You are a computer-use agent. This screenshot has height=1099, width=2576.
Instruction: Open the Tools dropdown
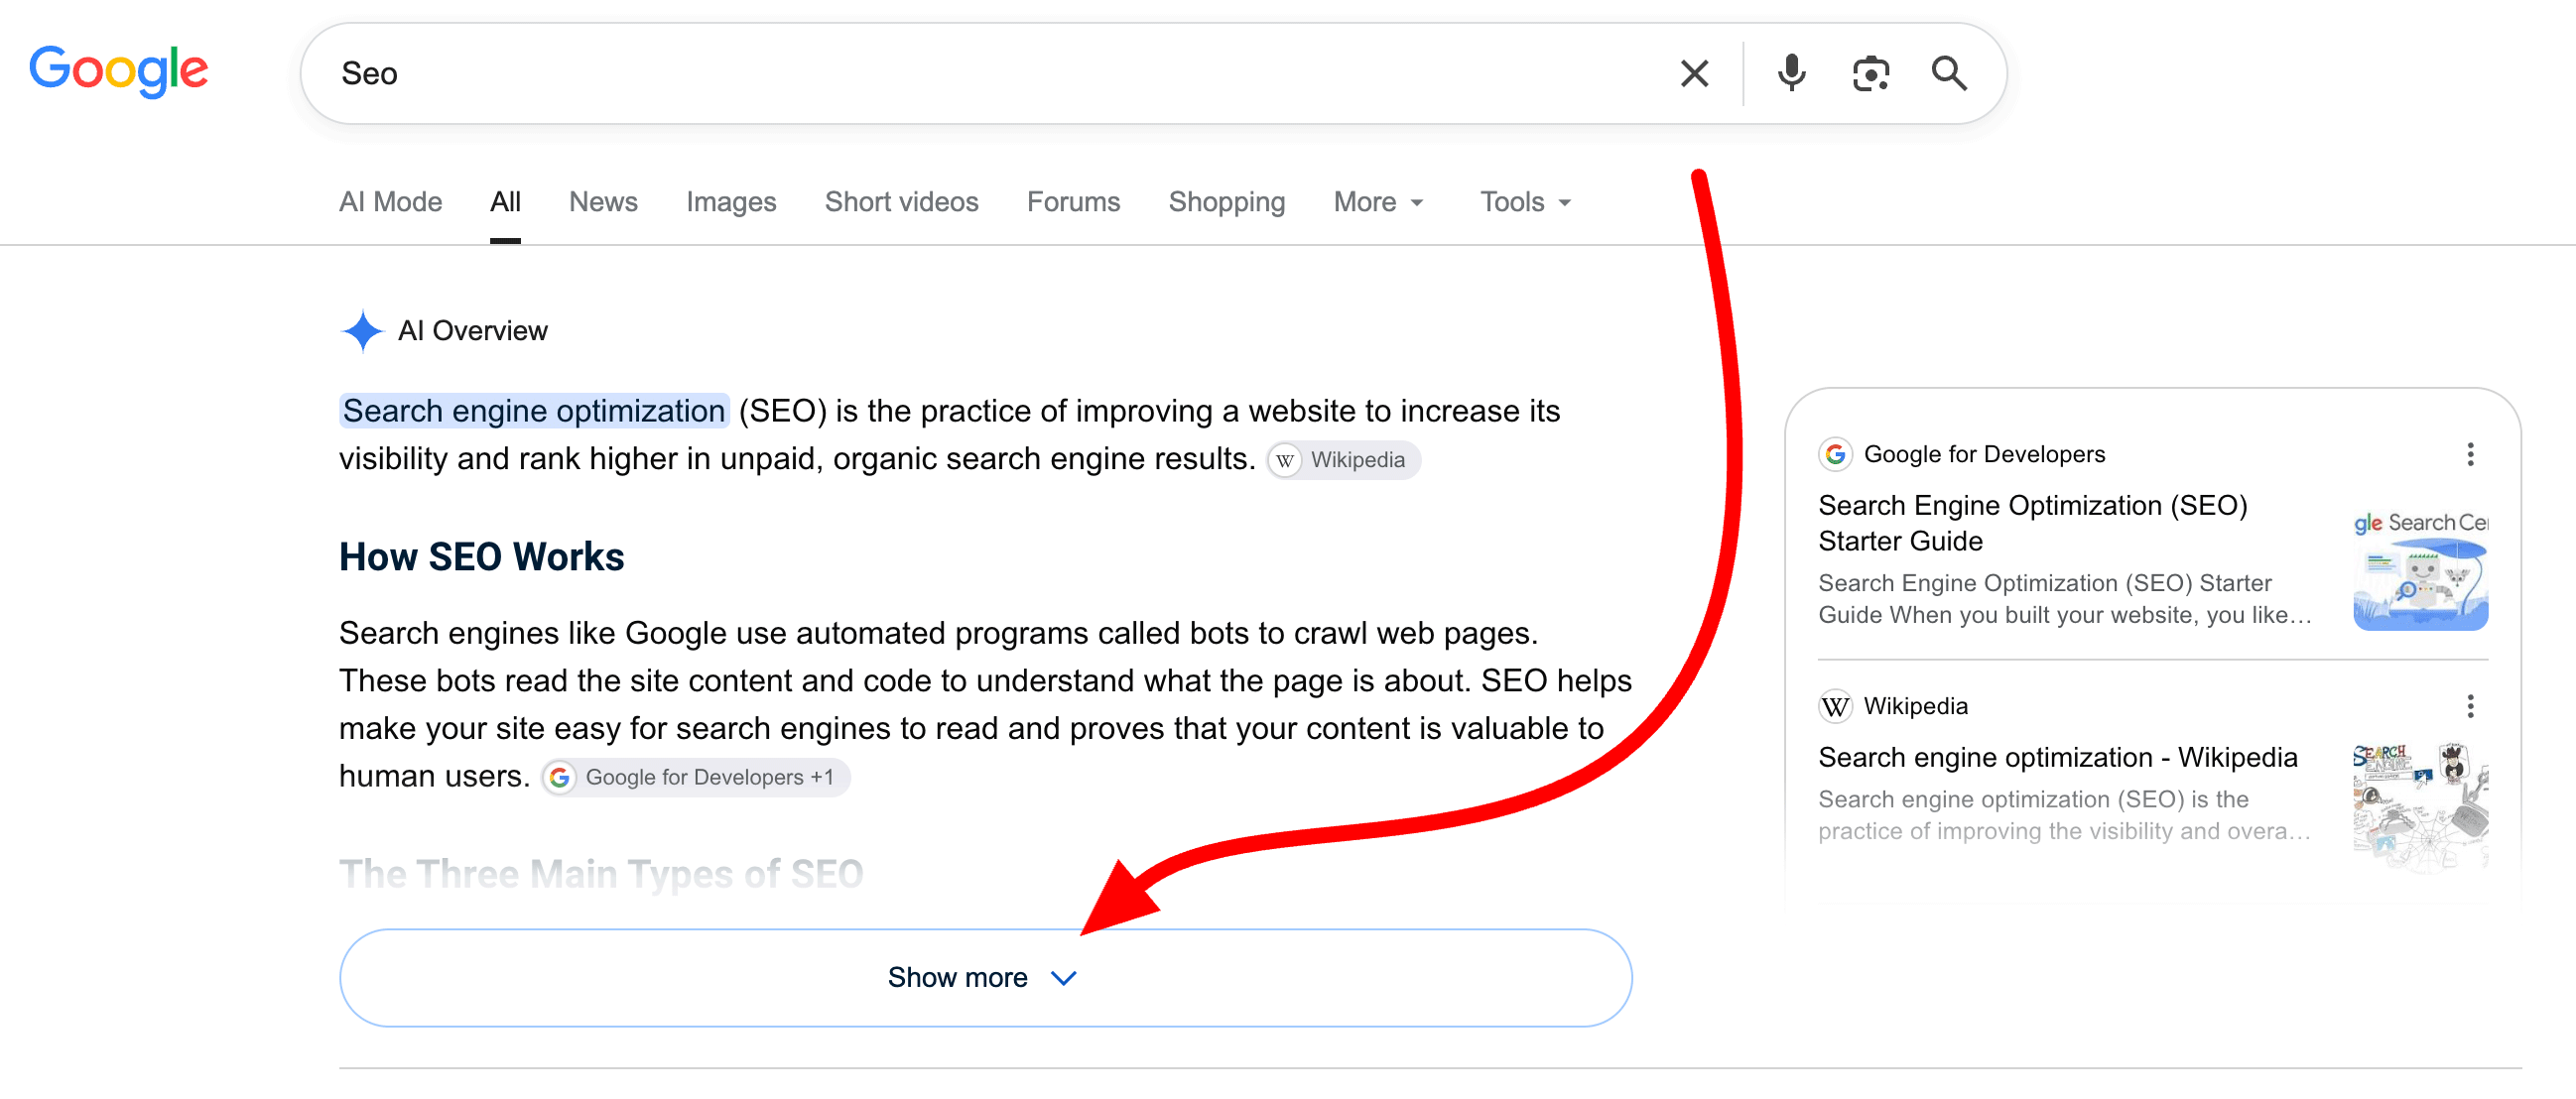pos(1525,202)
